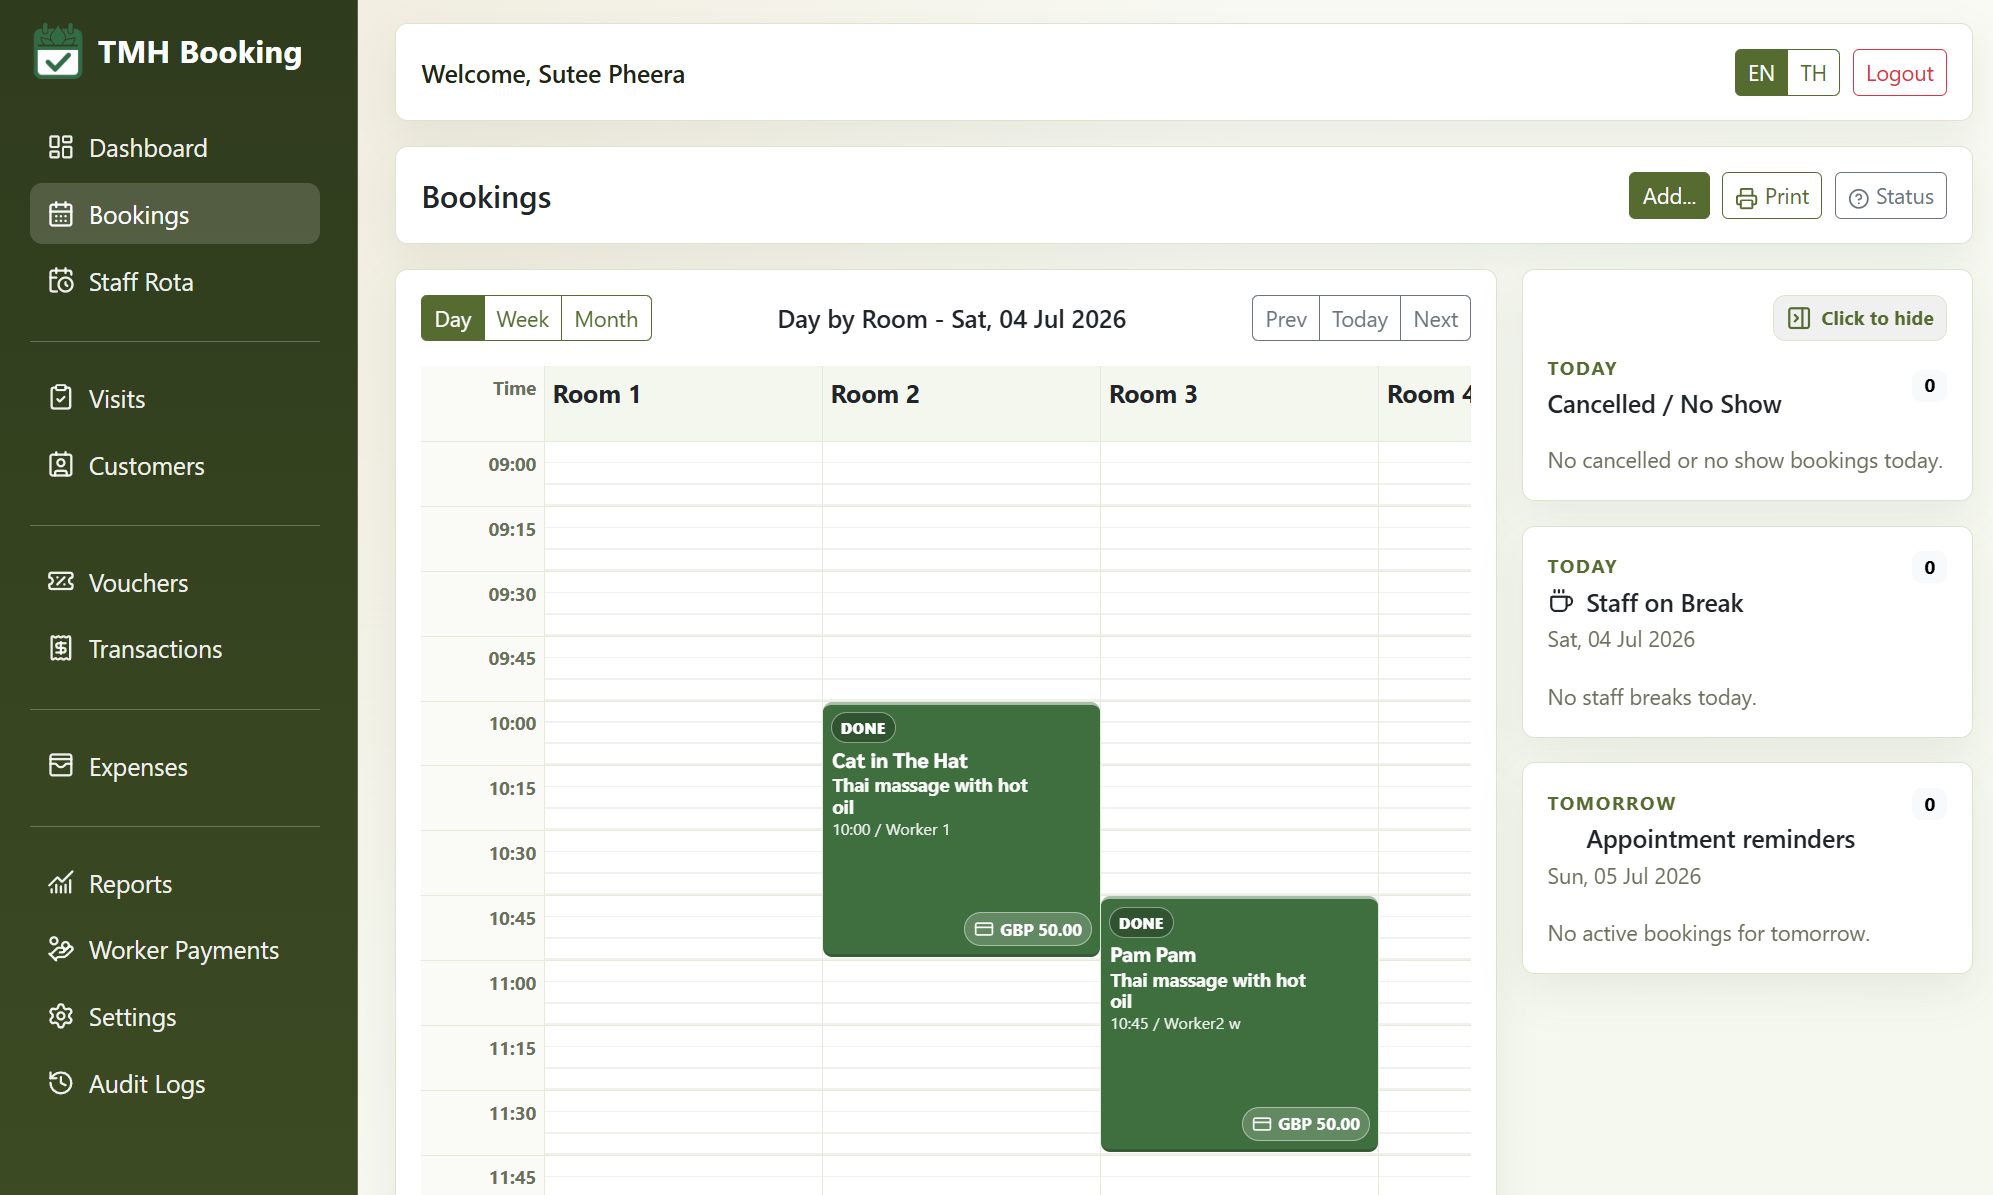The width and height of the screenshot is (1993, 1195).
Task: Select the Month view tab
Action: [x=606, y=318]
